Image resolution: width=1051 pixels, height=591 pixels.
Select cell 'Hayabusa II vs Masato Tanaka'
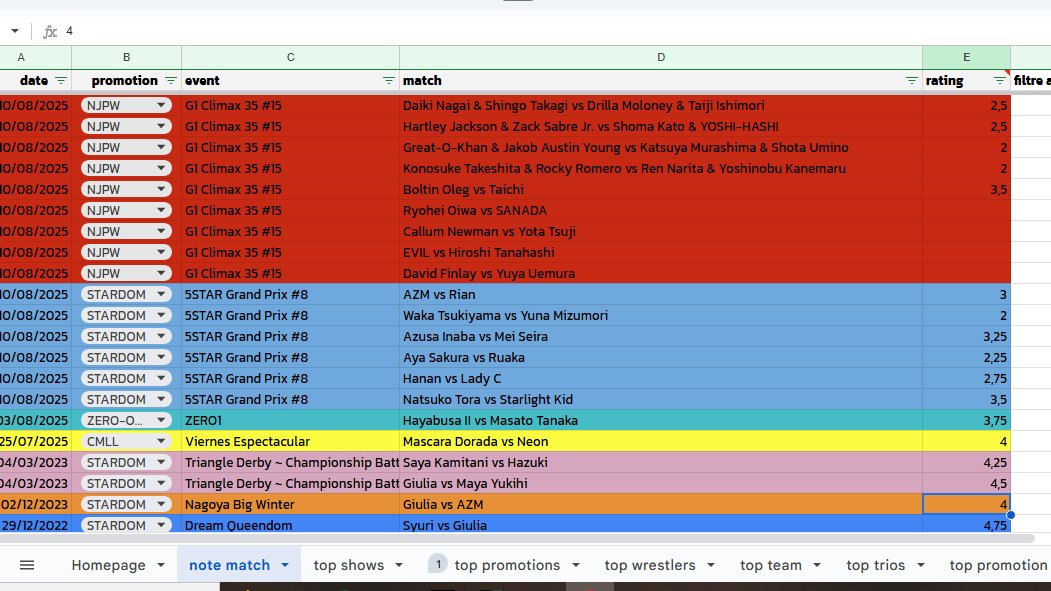pyautogui.click(x=661, y=420)
